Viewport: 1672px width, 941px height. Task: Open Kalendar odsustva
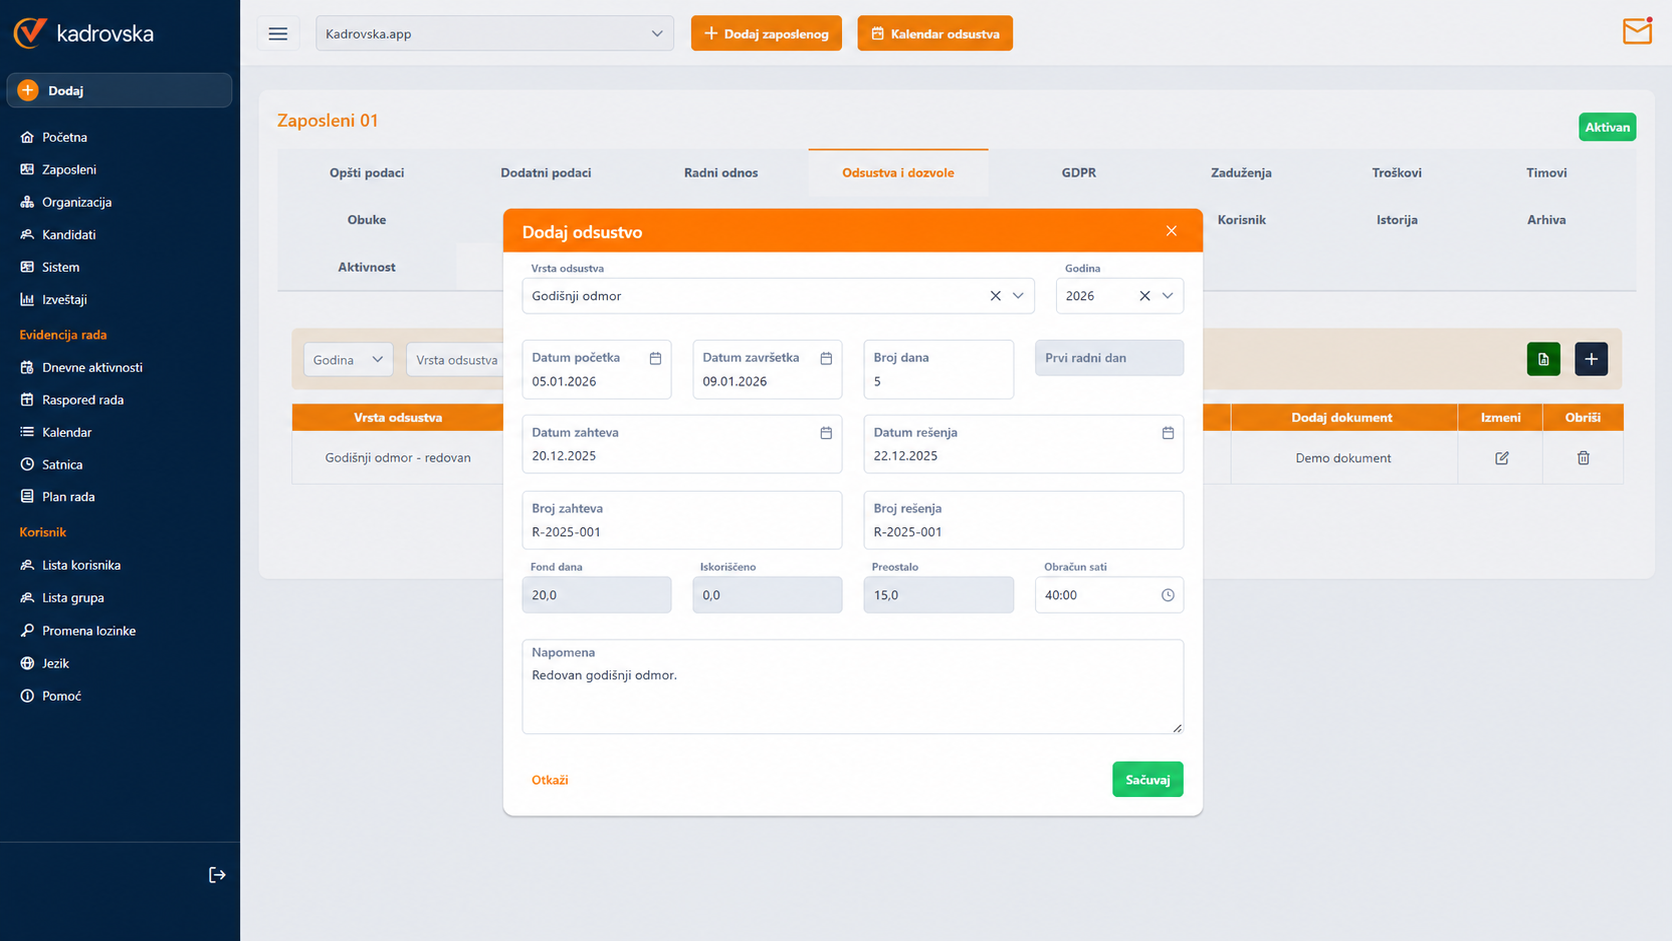(x=935, y=34)
